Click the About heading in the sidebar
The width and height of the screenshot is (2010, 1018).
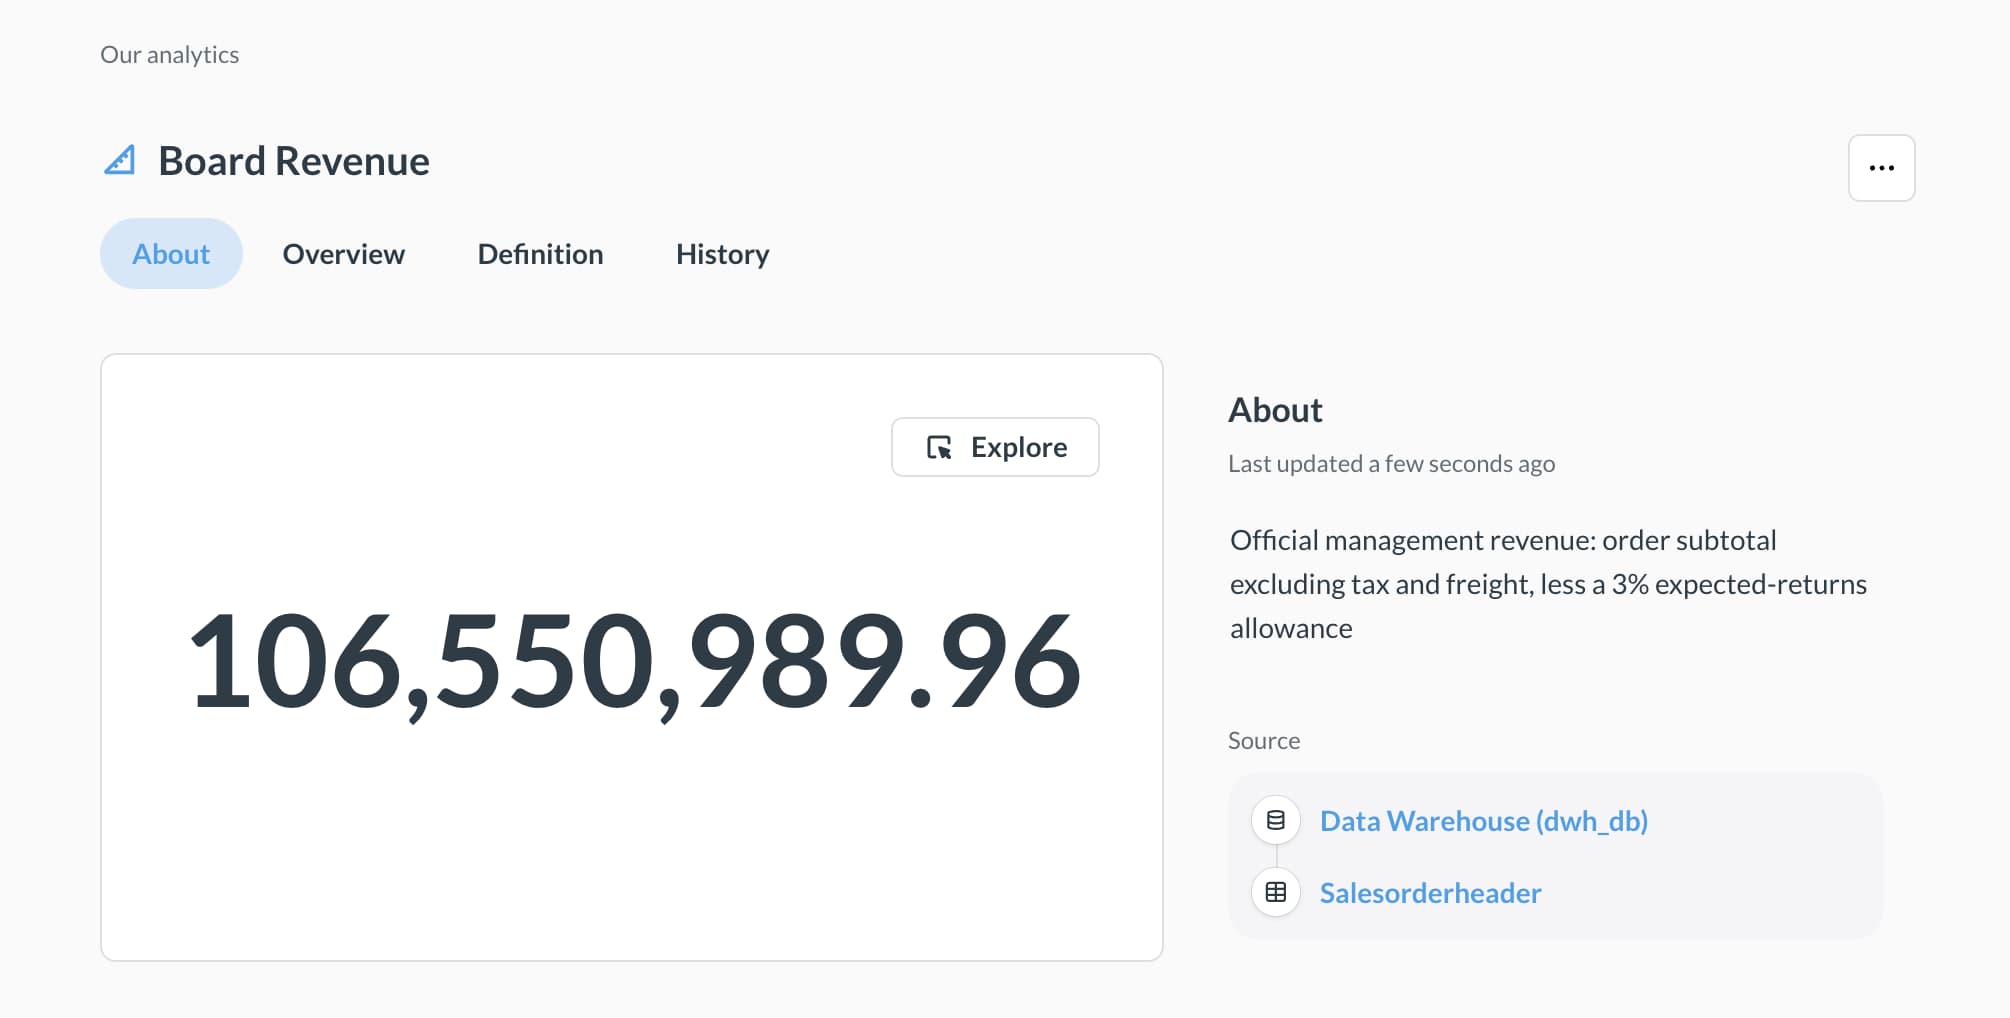coord(1275,410)
